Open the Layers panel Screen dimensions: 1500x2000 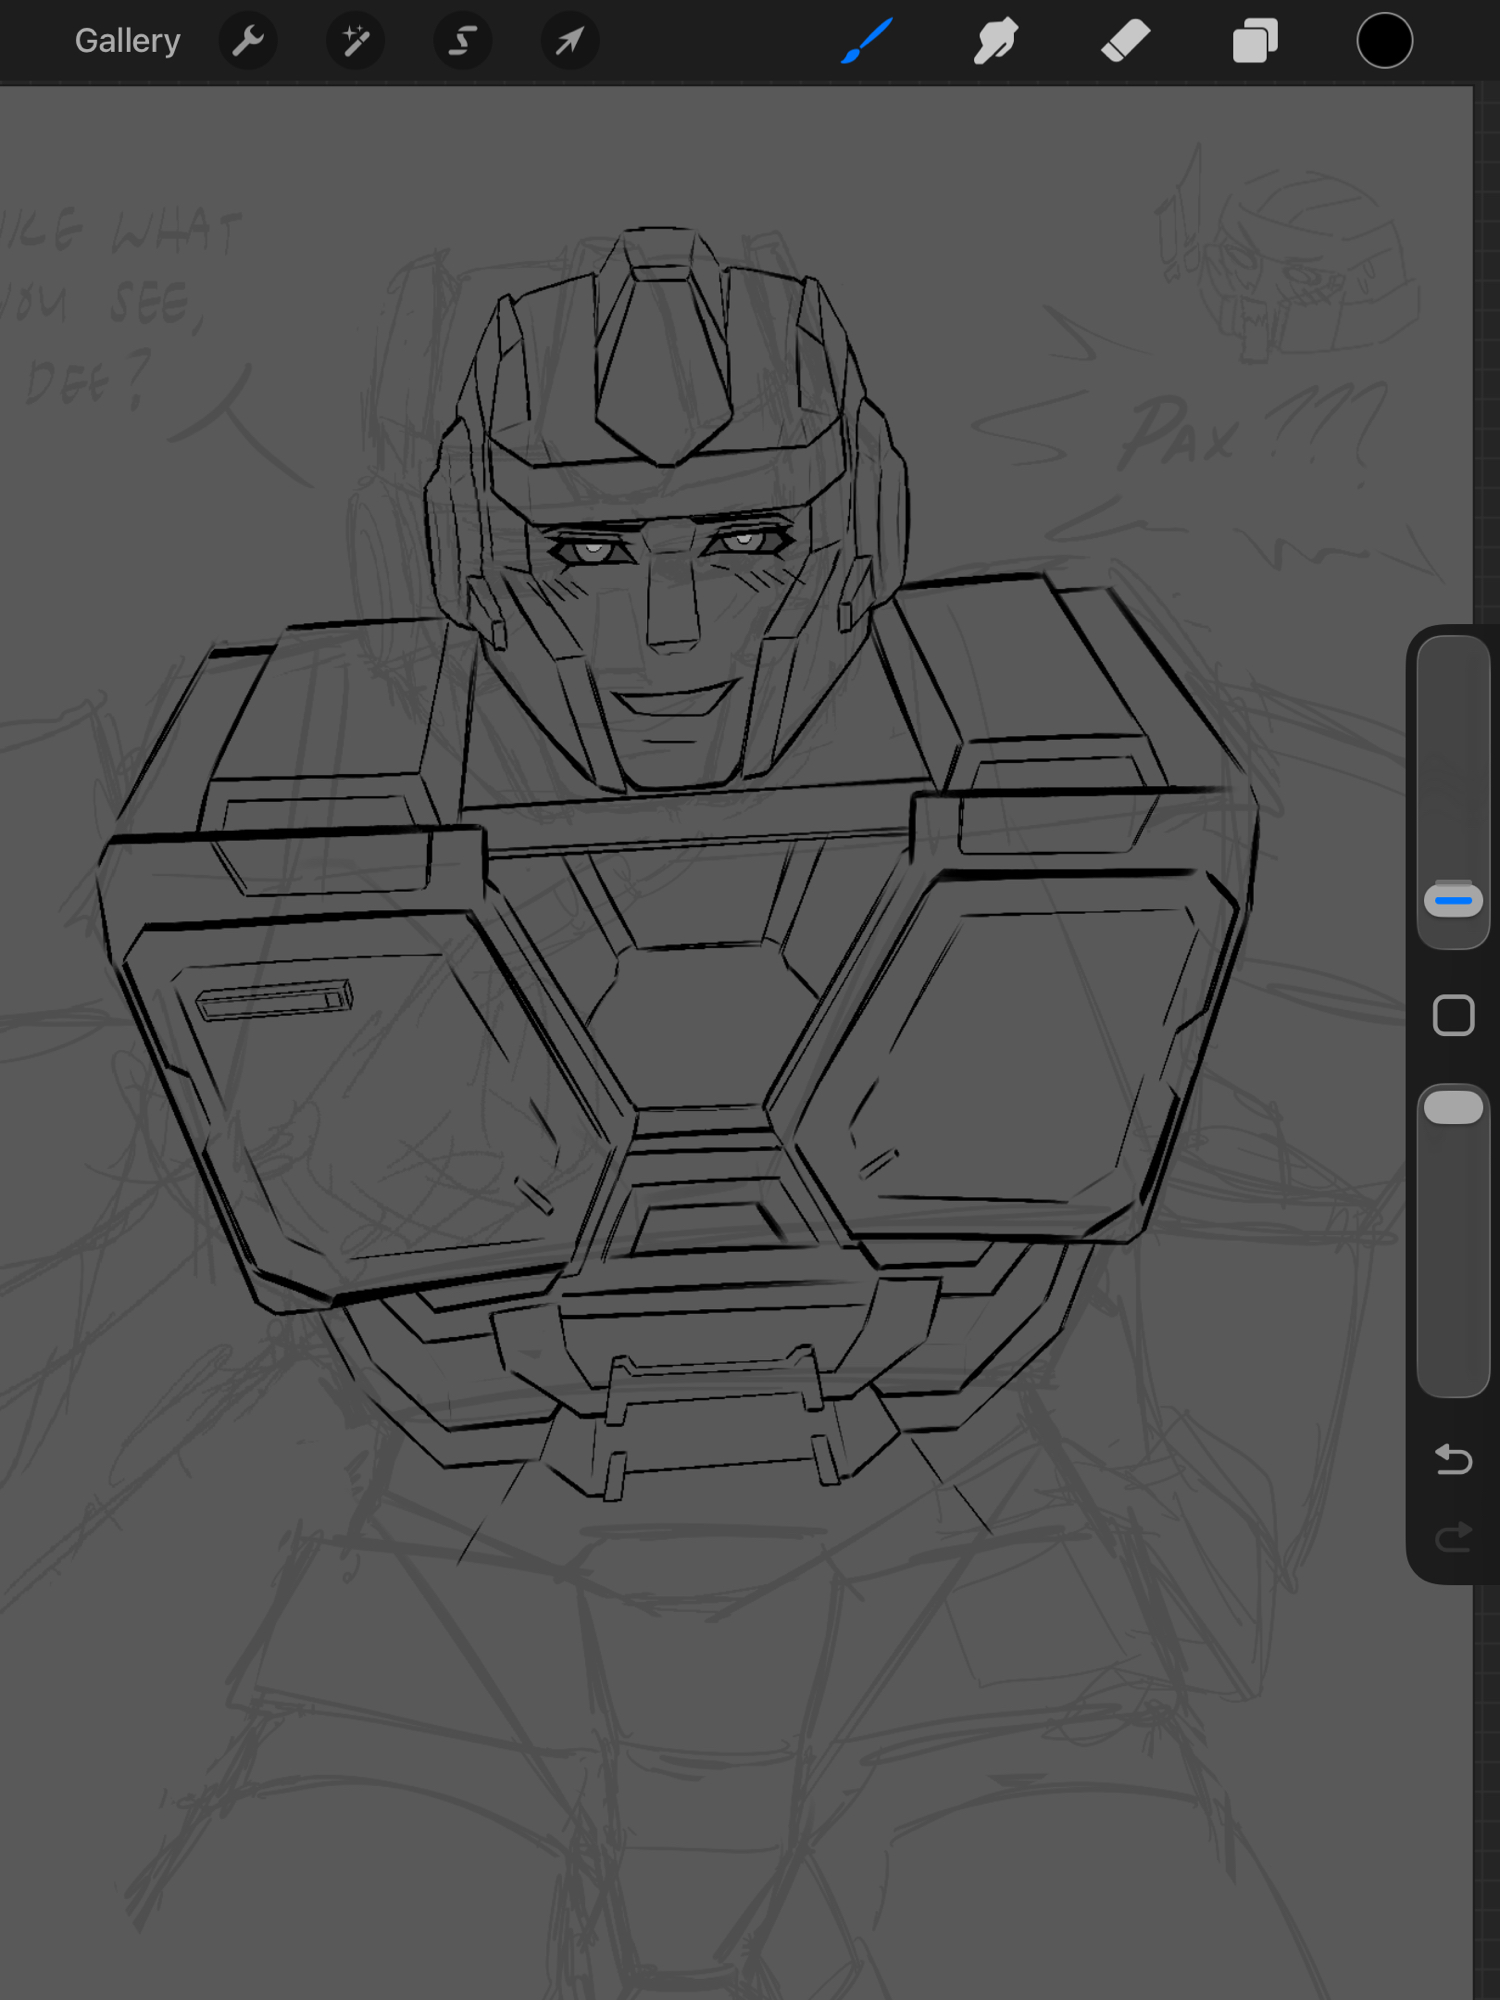[x=1255, y=41]
